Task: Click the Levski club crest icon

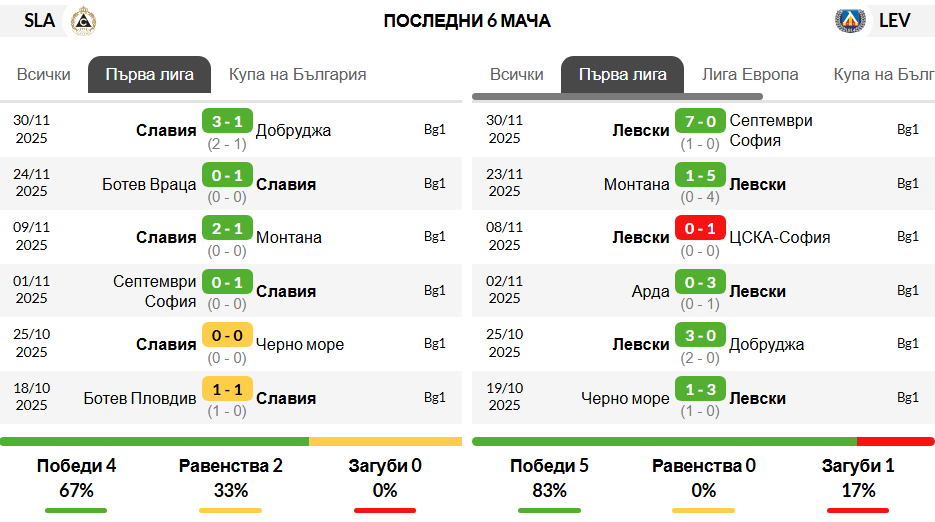Action: [x=850, y=21]
